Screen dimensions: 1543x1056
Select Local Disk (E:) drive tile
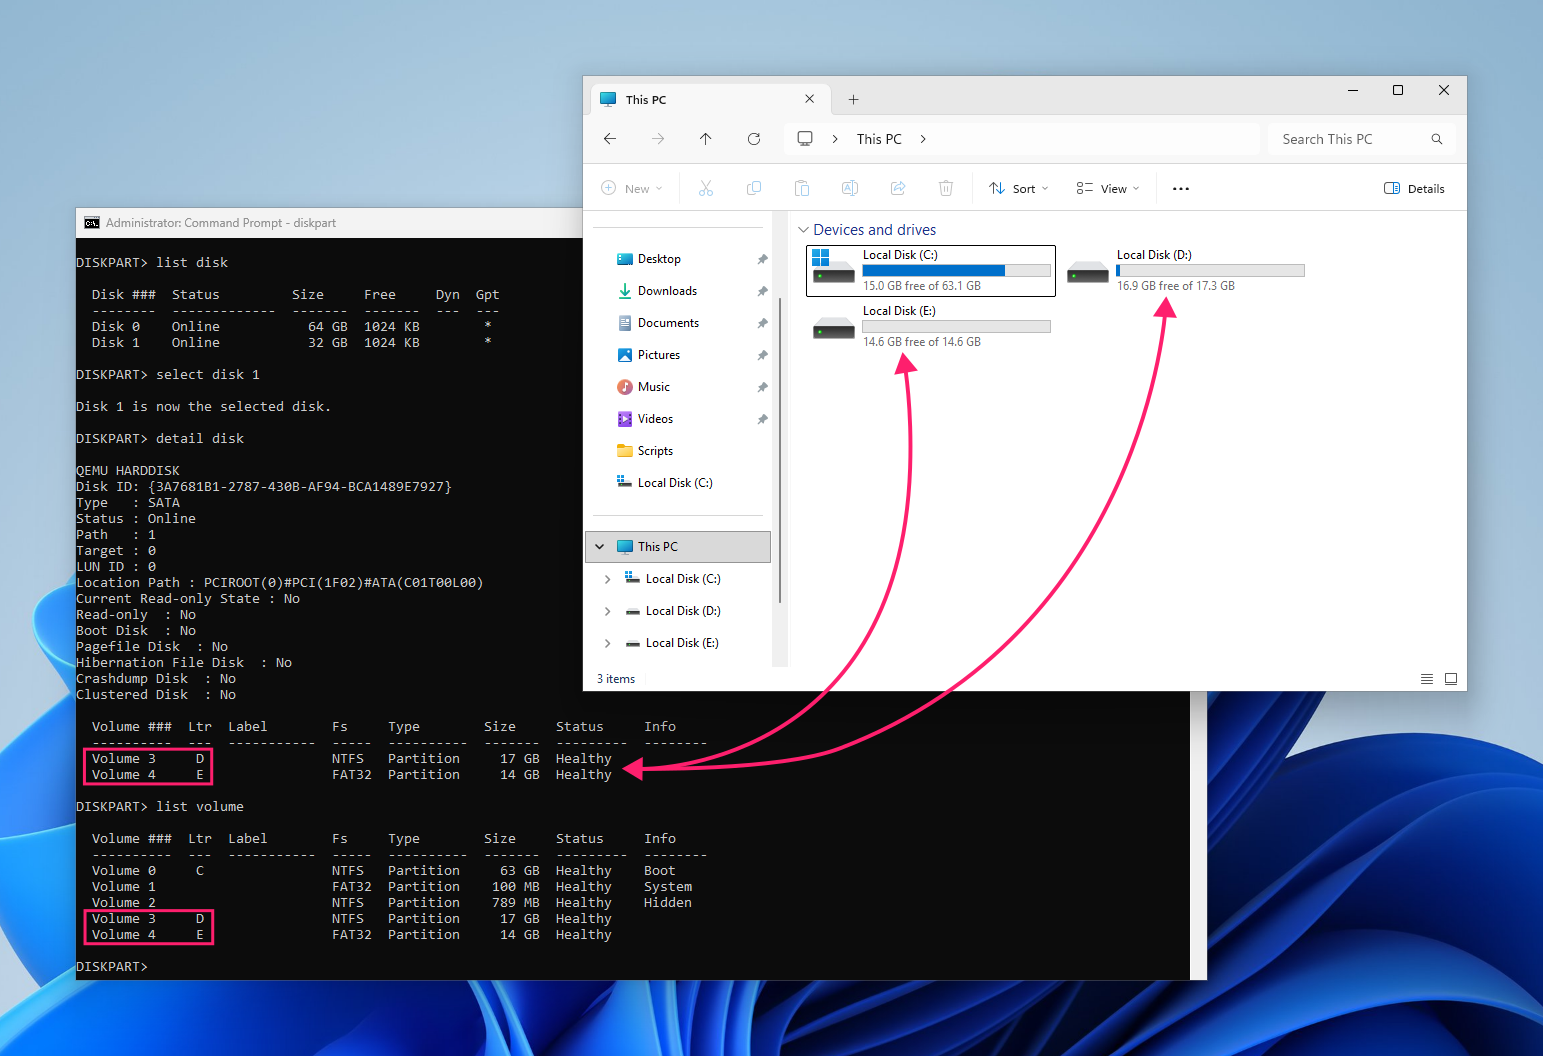pos(931,327)
